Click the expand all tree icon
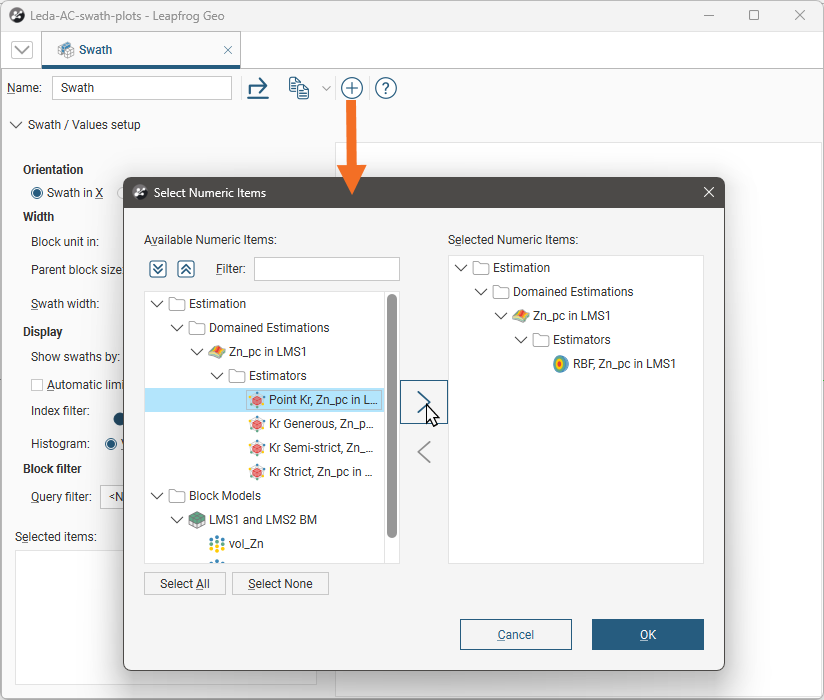Image resolution: width=824 pixels, height=700 pixels. click(158, 269)
